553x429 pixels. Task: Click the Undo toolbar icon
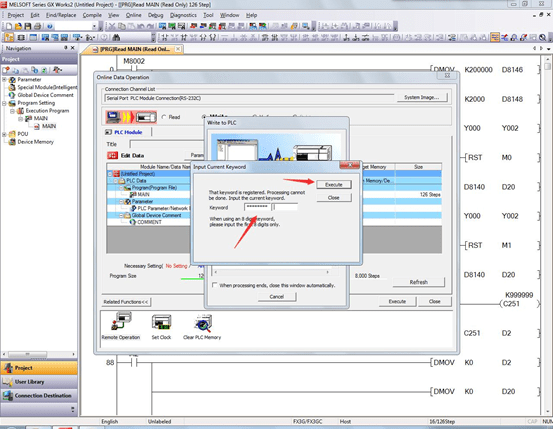[140, 26]
